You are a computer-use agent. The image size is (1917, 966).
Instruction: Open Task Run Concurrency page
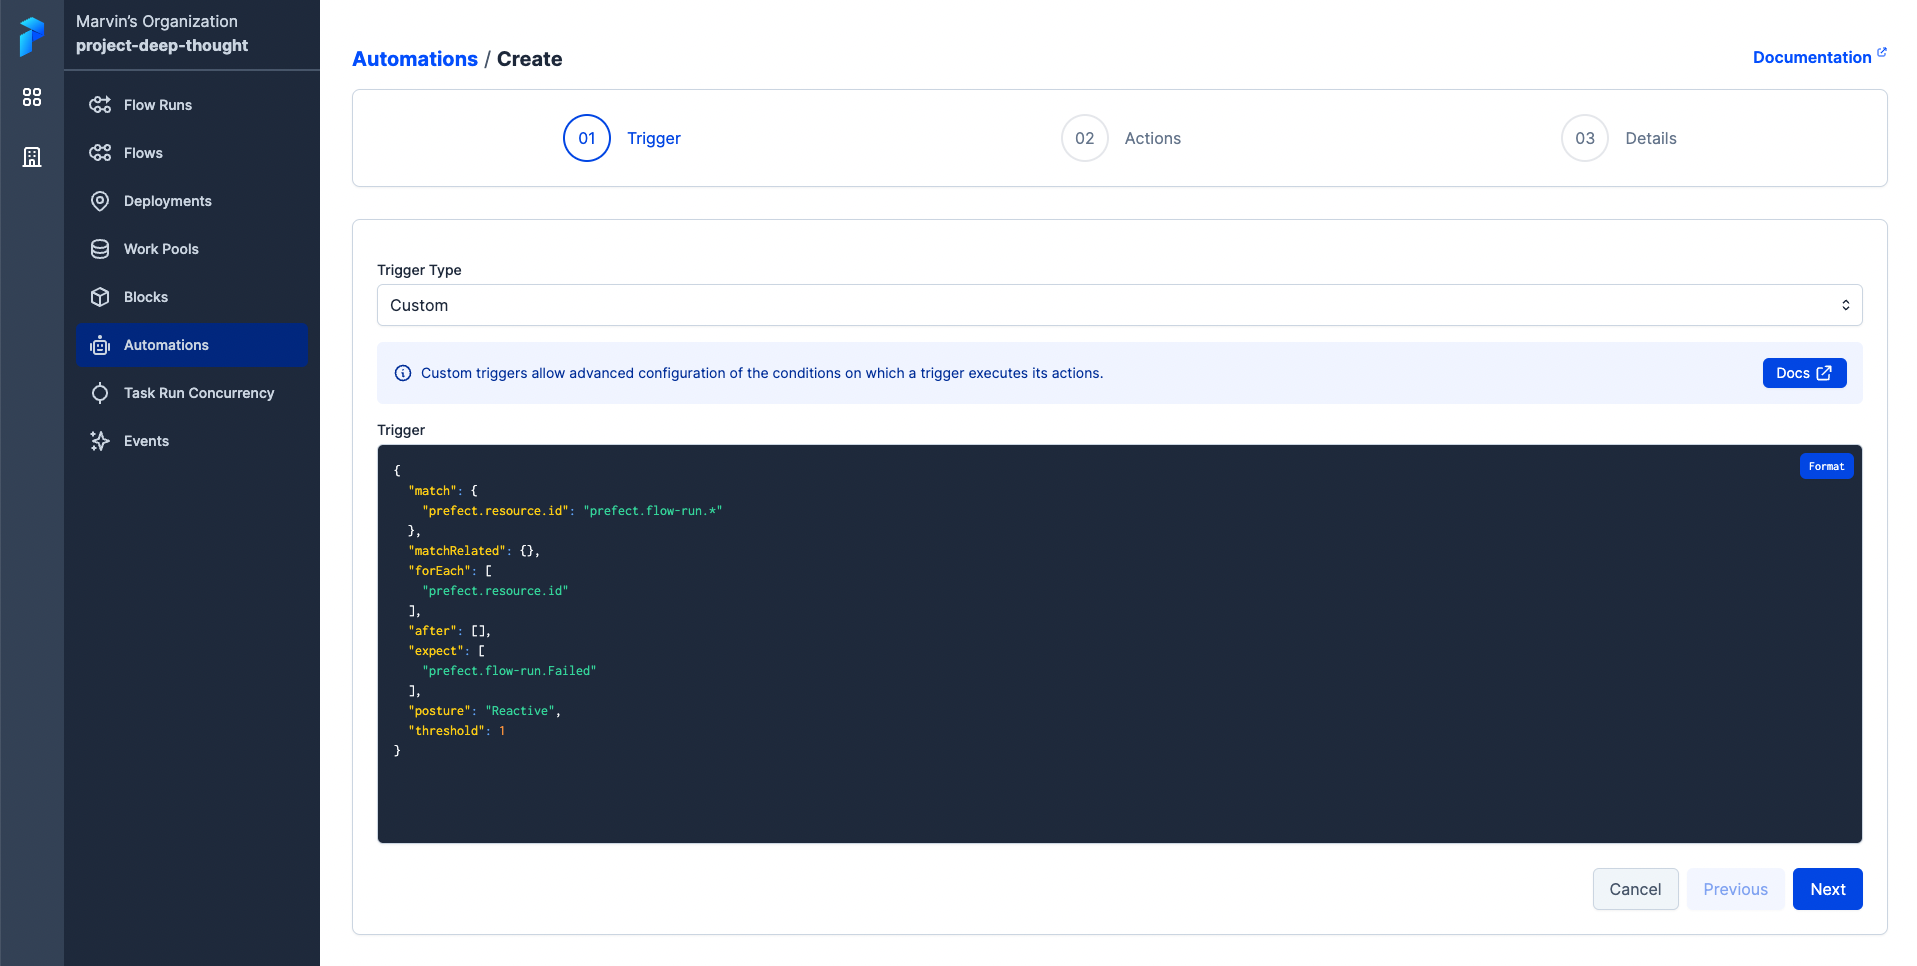tap(191, 393)
